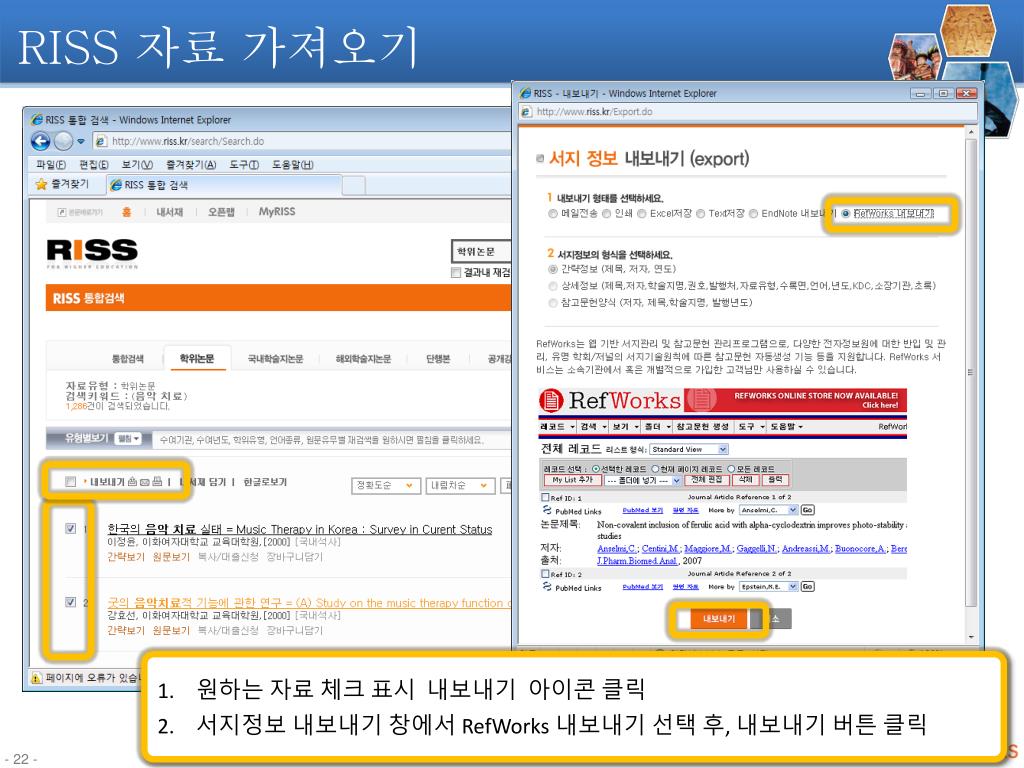Click PubMed Links icon under Ref ID: 1
Screen dimensions: 1024x768
[547, 510]
